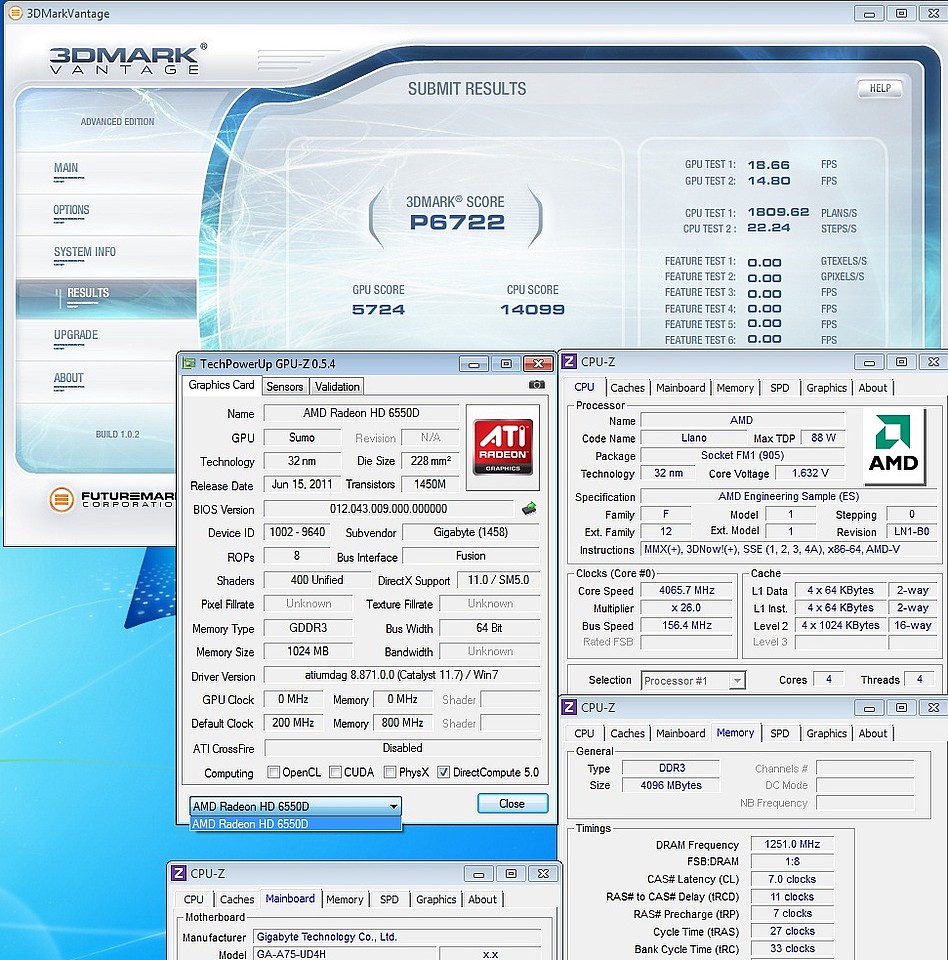Minimize the CPU-Z Memory tab window

point(869,708)
